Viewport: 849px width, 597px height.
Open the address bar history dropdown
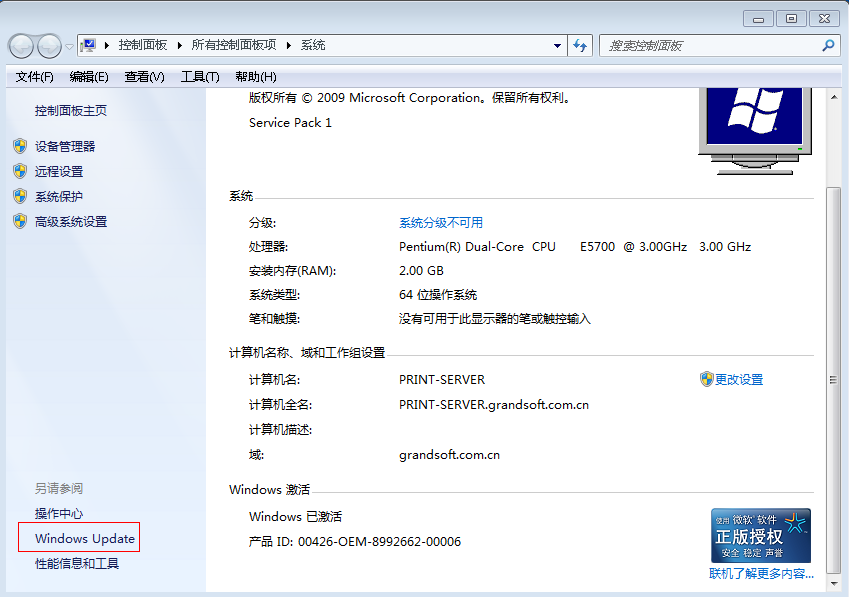[557, 46]
